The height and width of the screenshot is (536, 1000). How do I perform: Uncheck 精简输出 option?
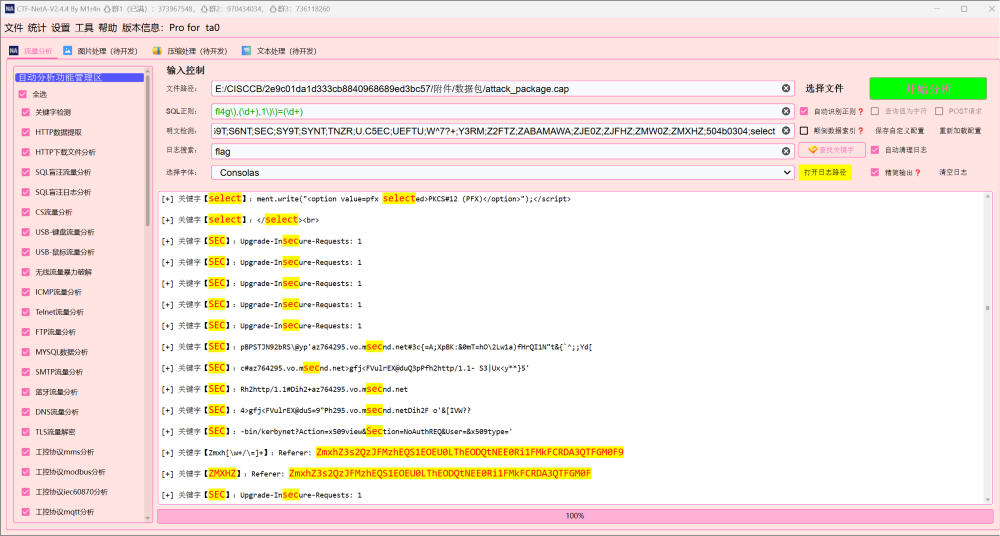(875, 172)
